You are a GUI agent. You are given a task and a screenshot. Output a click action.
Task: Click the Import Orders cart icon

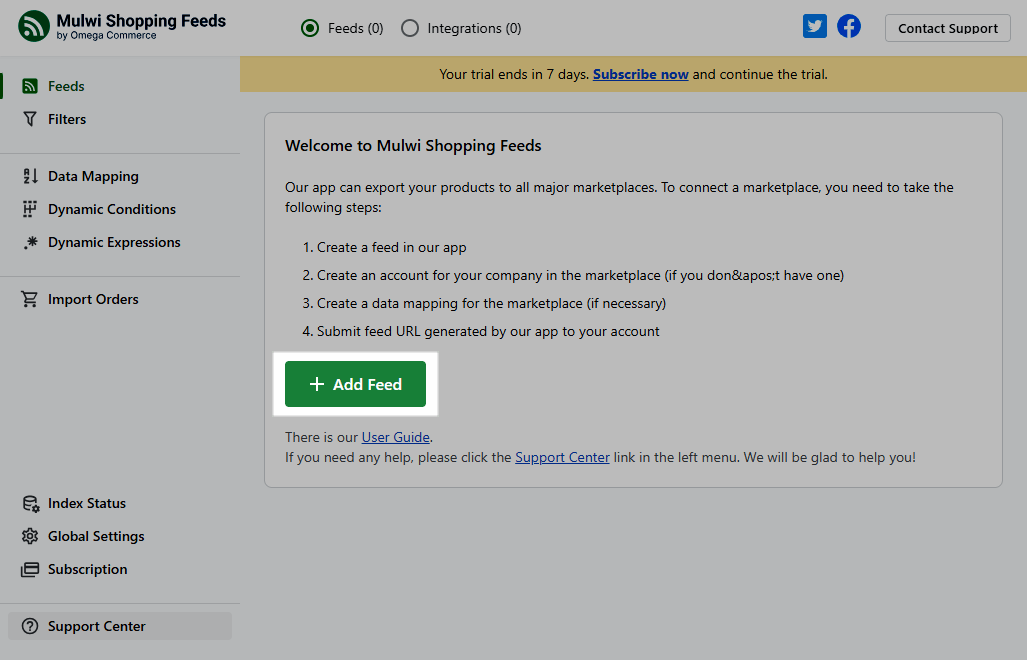click(30, 299)
